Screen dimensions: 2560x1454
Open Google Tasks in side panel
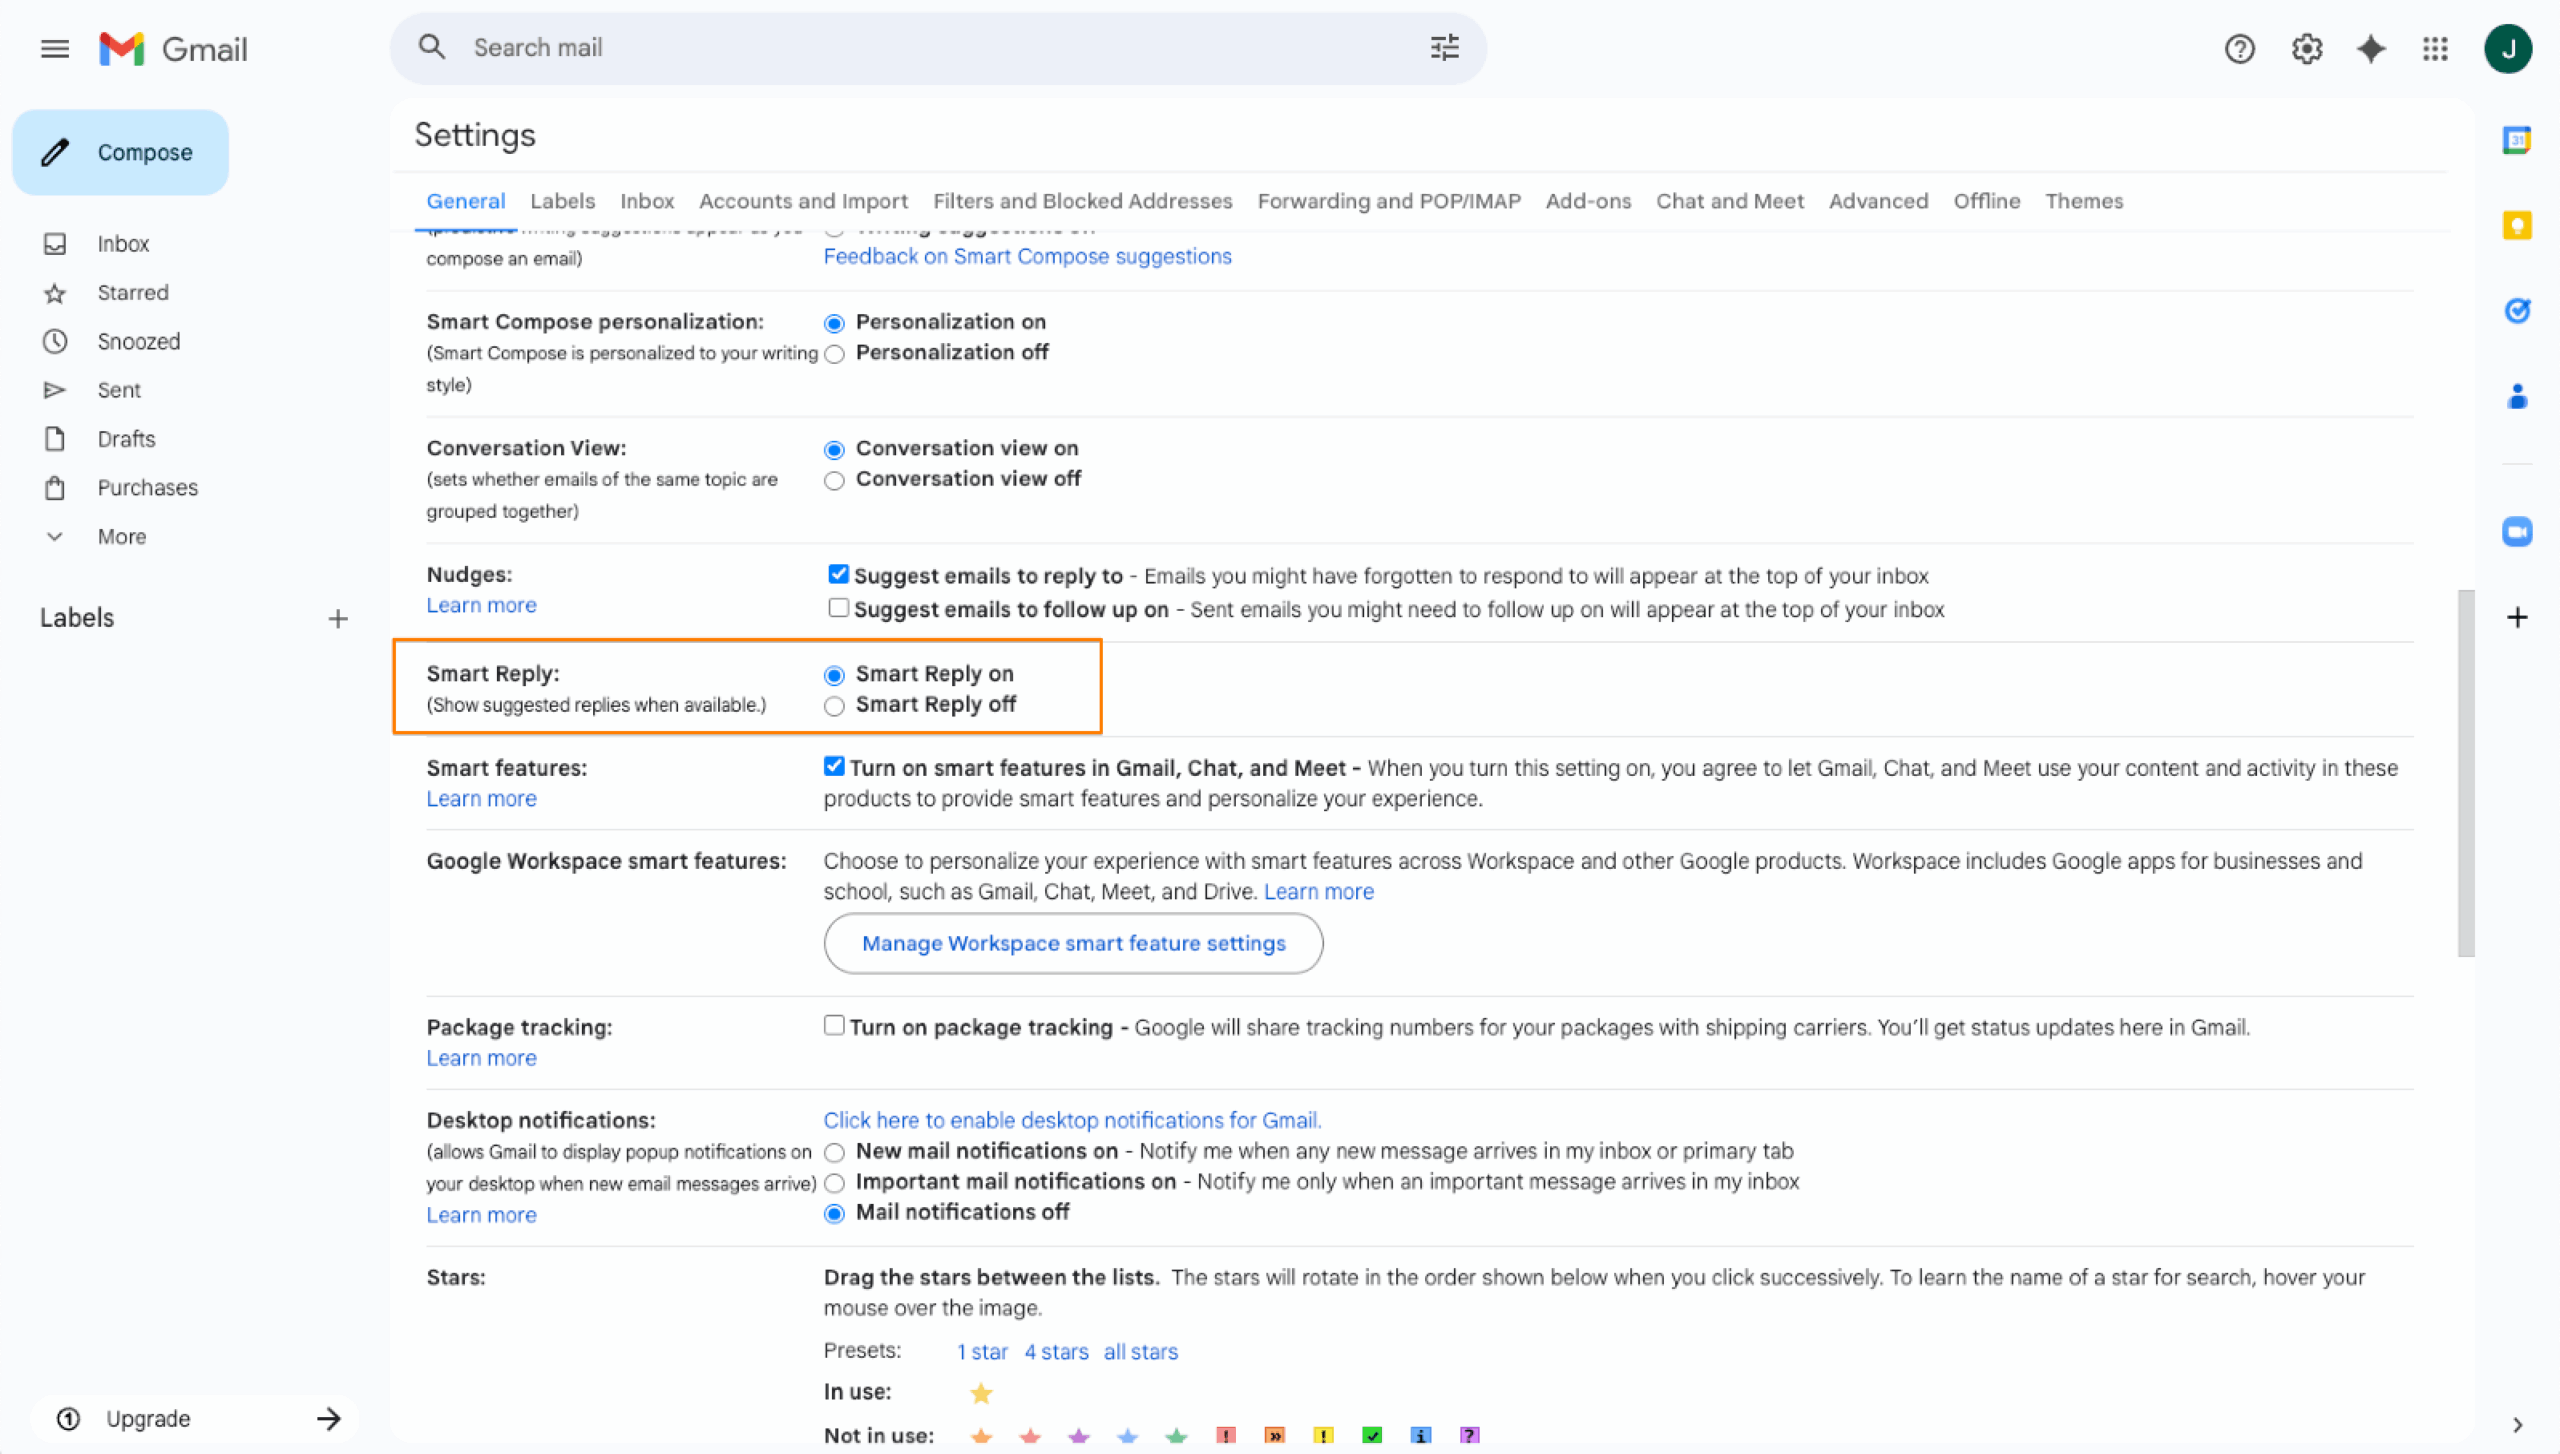pyautogui.click(x=2516, y=311)
